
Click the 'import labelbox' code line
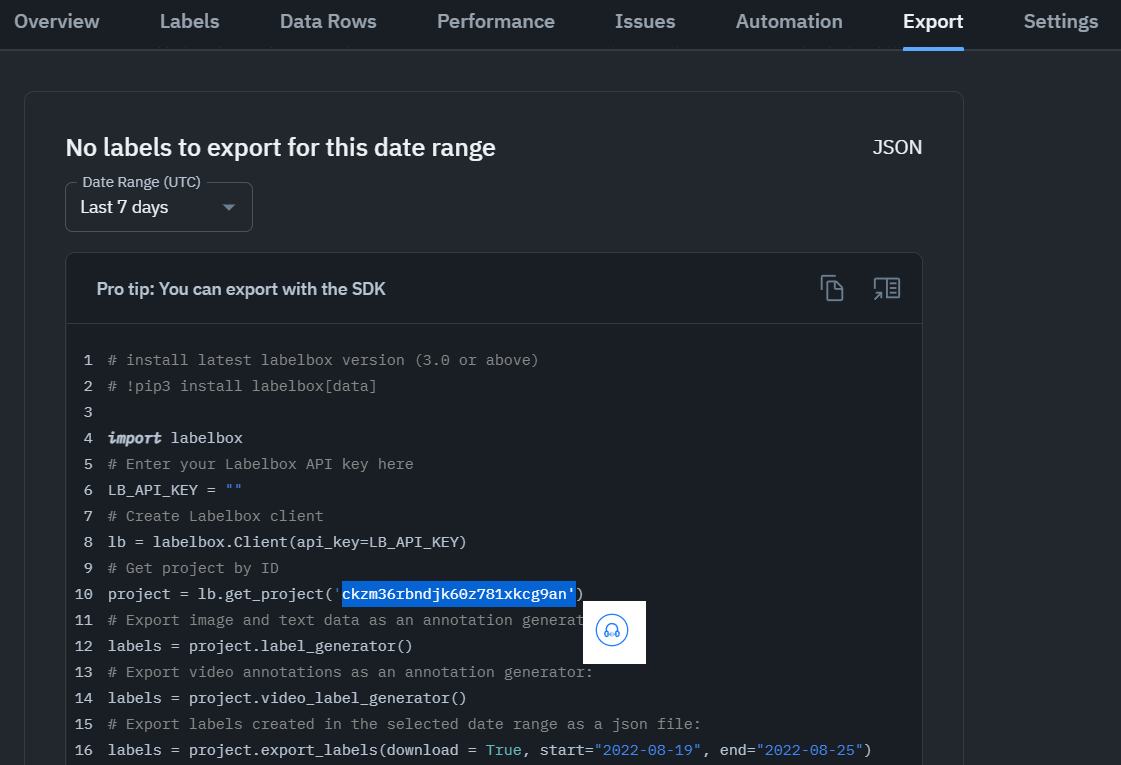(175, 438)
